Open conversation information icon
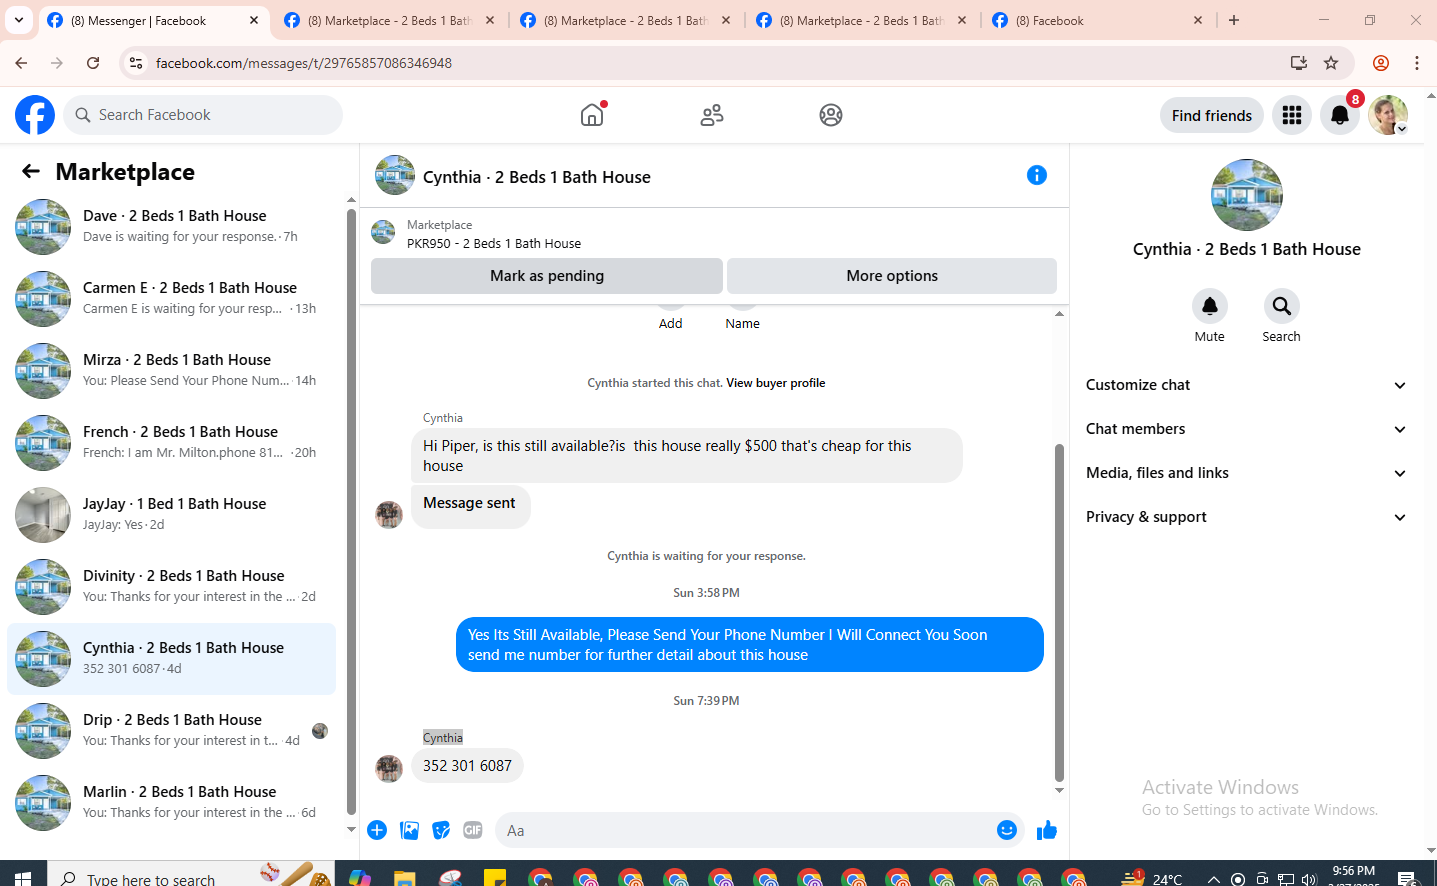1437x886 pixels. [1037, 175]
